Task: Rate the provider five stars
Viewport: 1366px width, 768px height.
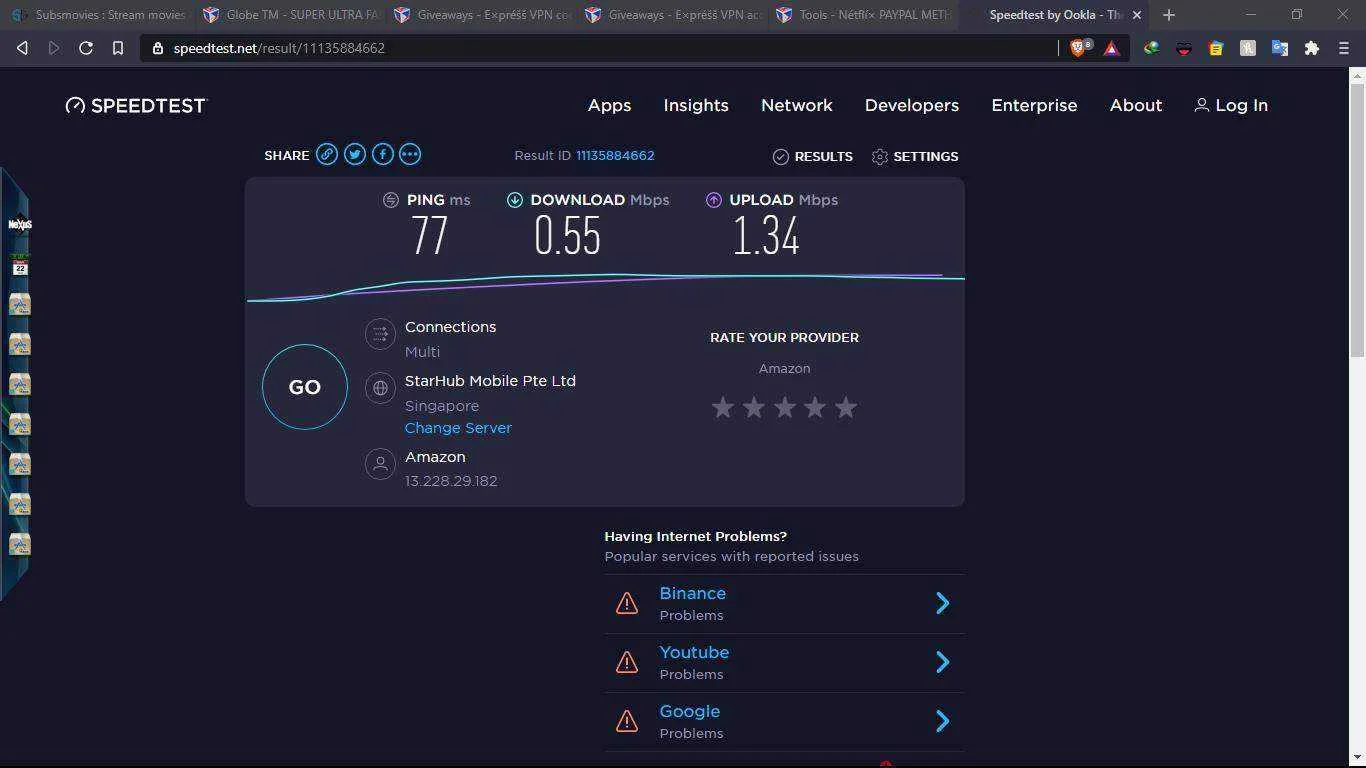Action: click(846, 407)
